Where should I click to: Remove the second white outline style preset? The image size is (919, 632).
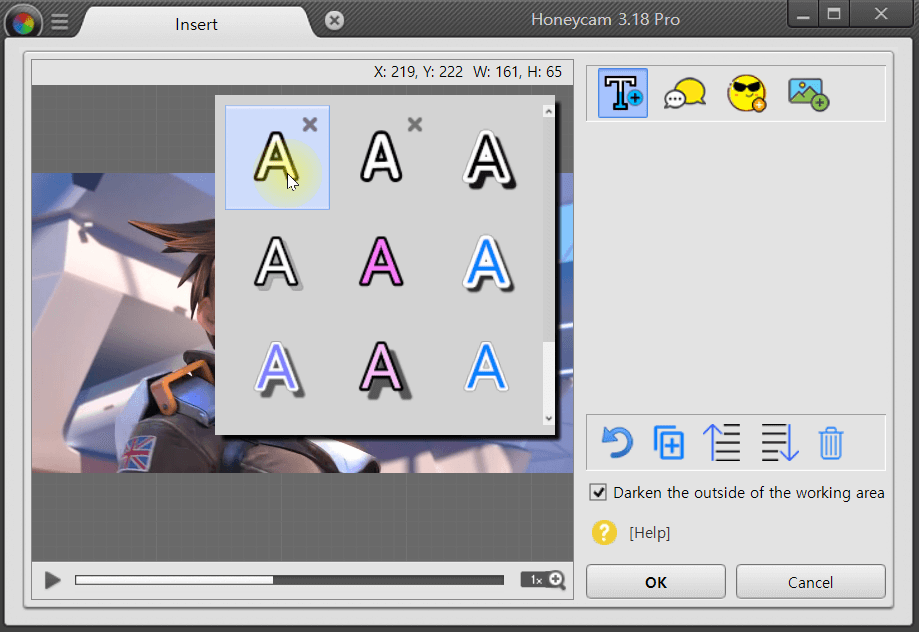click(415, 124)
